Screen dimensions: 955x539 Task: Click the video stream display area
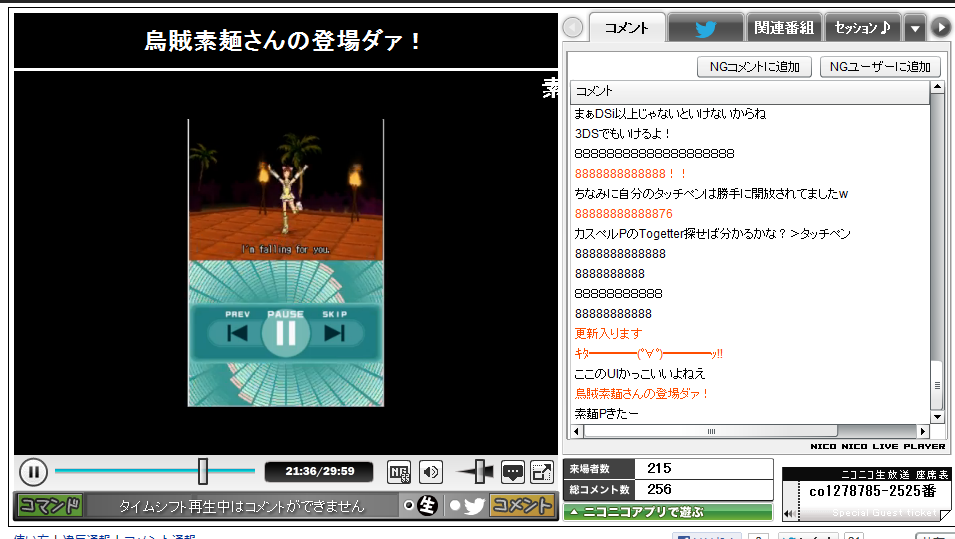pos(286,263)
